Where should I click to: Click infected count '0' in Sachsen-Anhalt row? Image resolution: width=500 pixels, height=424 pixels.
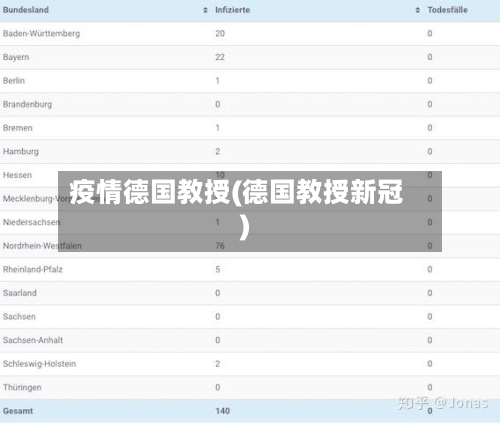218,340
